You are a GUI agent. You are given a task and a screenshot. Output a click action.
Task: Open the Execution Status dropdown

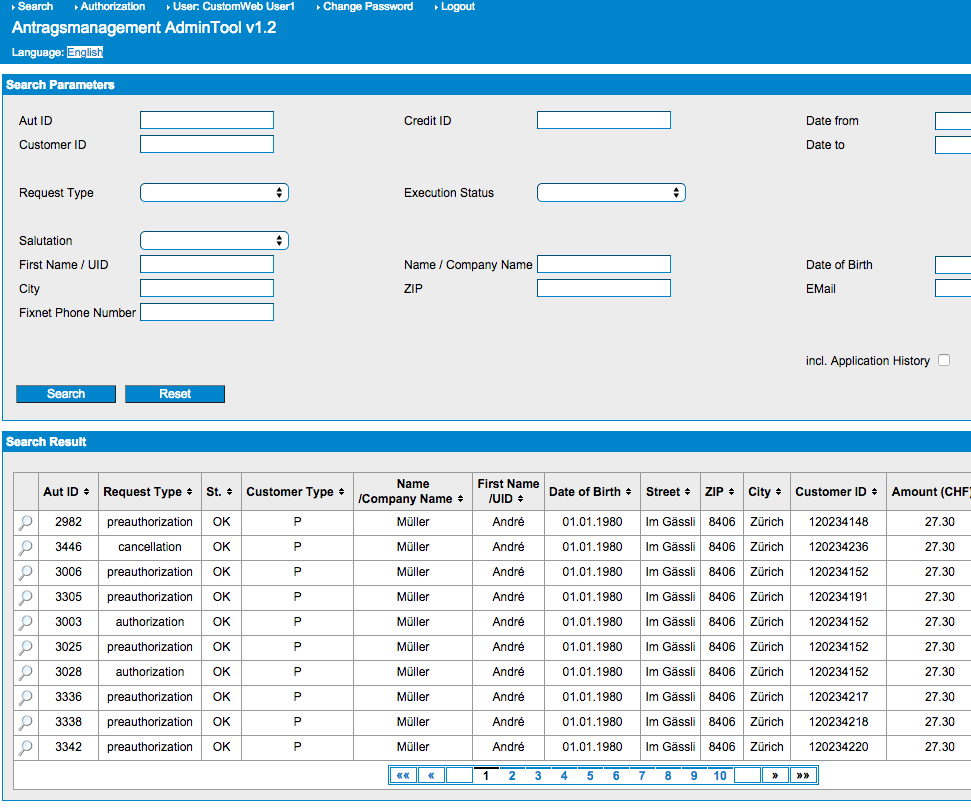[x=611, y=193]
